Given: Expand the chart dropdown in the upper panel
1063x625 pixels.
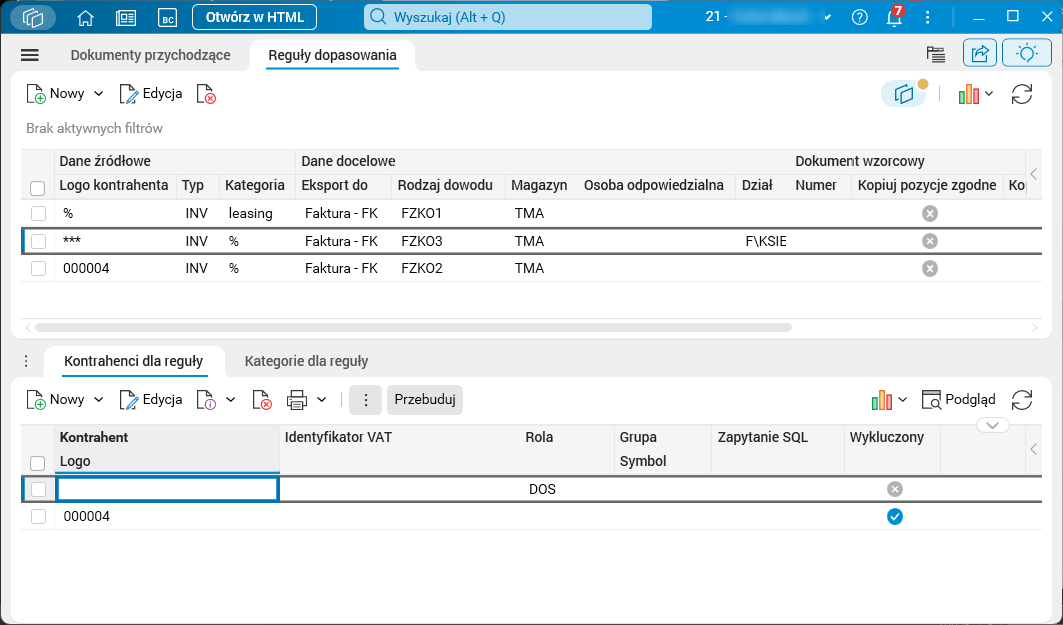Looking at the screenshot, I should point(989,94).
